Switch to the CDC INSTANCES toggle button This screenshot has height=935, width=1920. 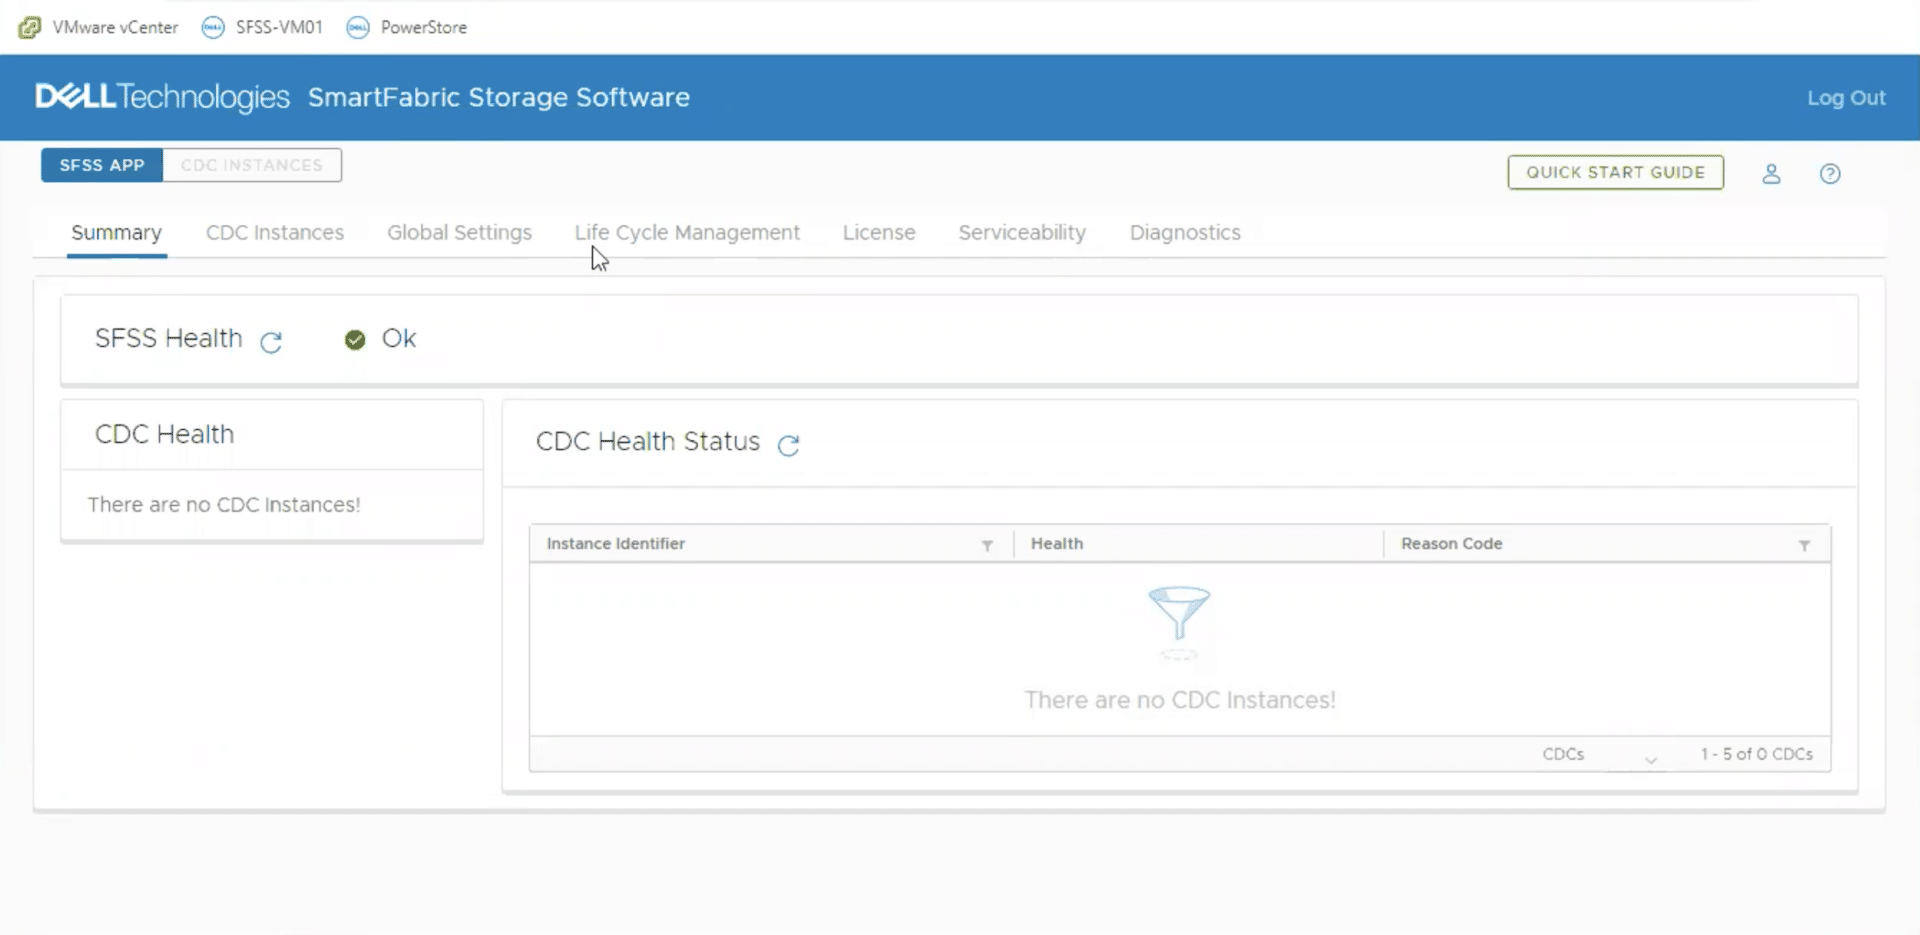[x=252, y=165]
